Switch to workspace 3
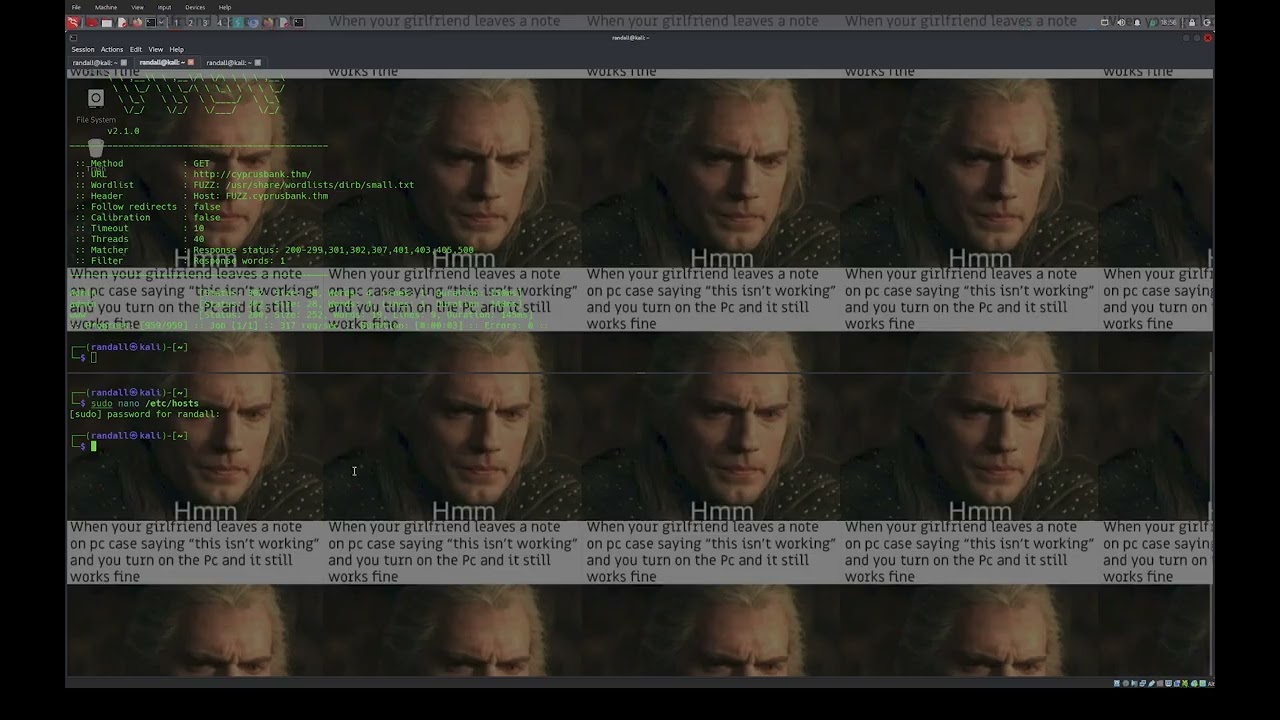 pyautogui.click(x=205, y=22)
